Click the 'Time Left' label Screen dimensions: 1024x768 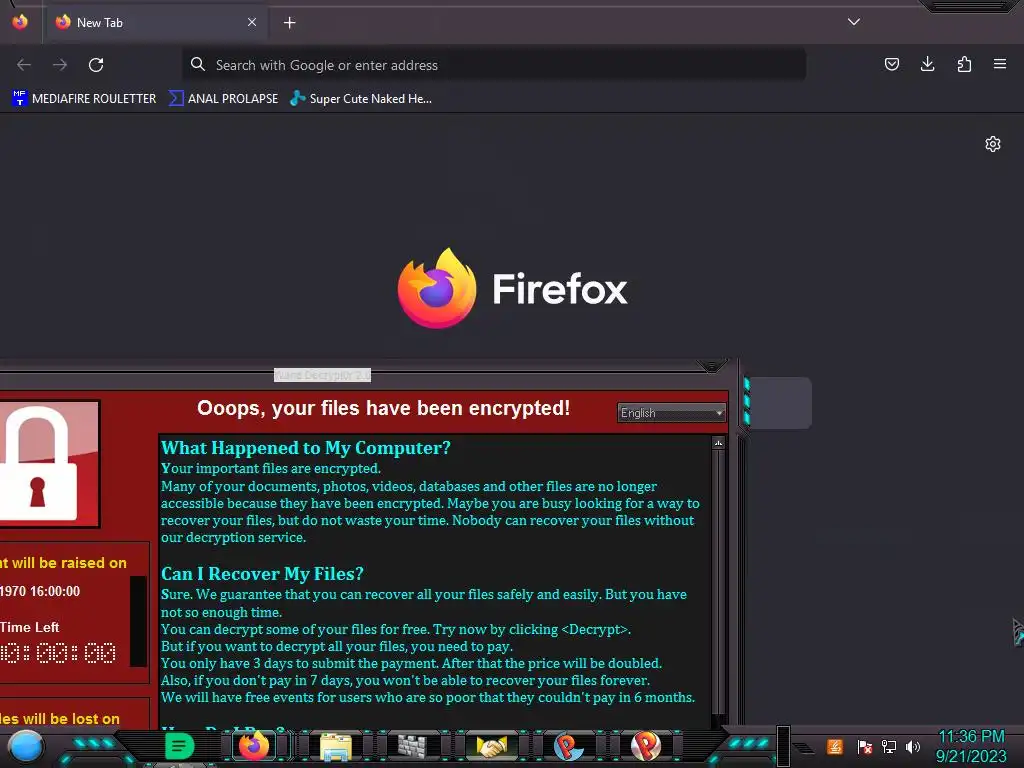click(x=29, y=628)
